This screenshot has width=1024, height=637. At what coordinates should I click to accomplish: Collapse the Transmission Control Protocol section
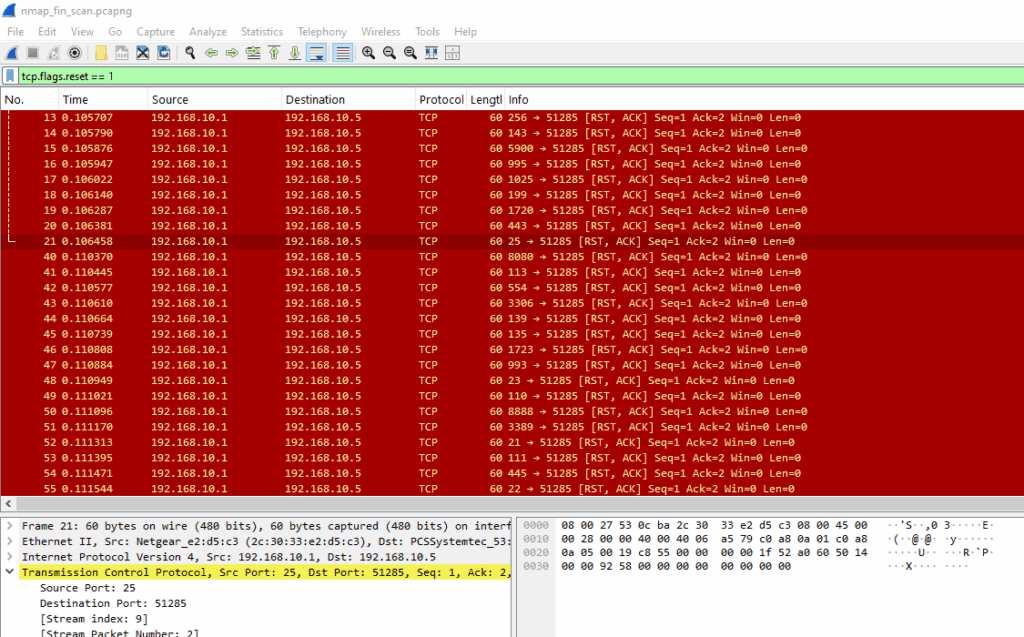[x=10, y=572]
